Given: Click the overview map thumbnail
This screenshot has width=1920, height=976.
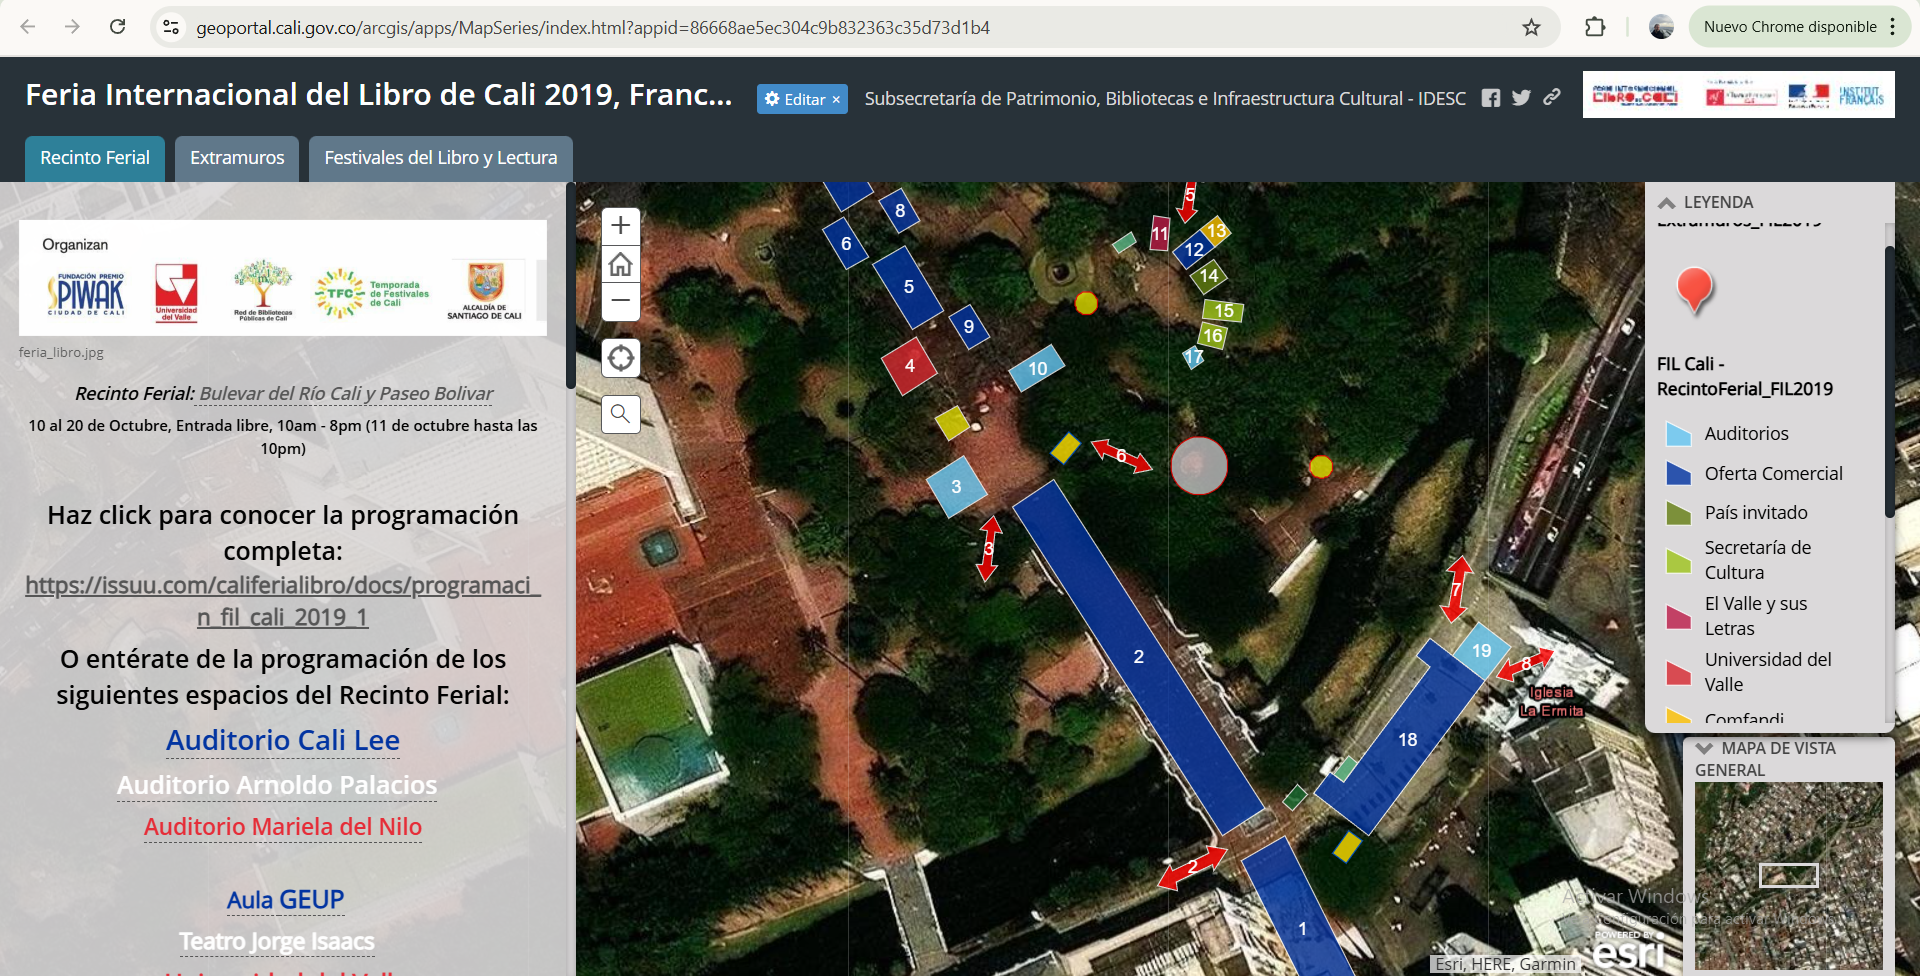Looking at the screenshot, I should point(1788,875).
